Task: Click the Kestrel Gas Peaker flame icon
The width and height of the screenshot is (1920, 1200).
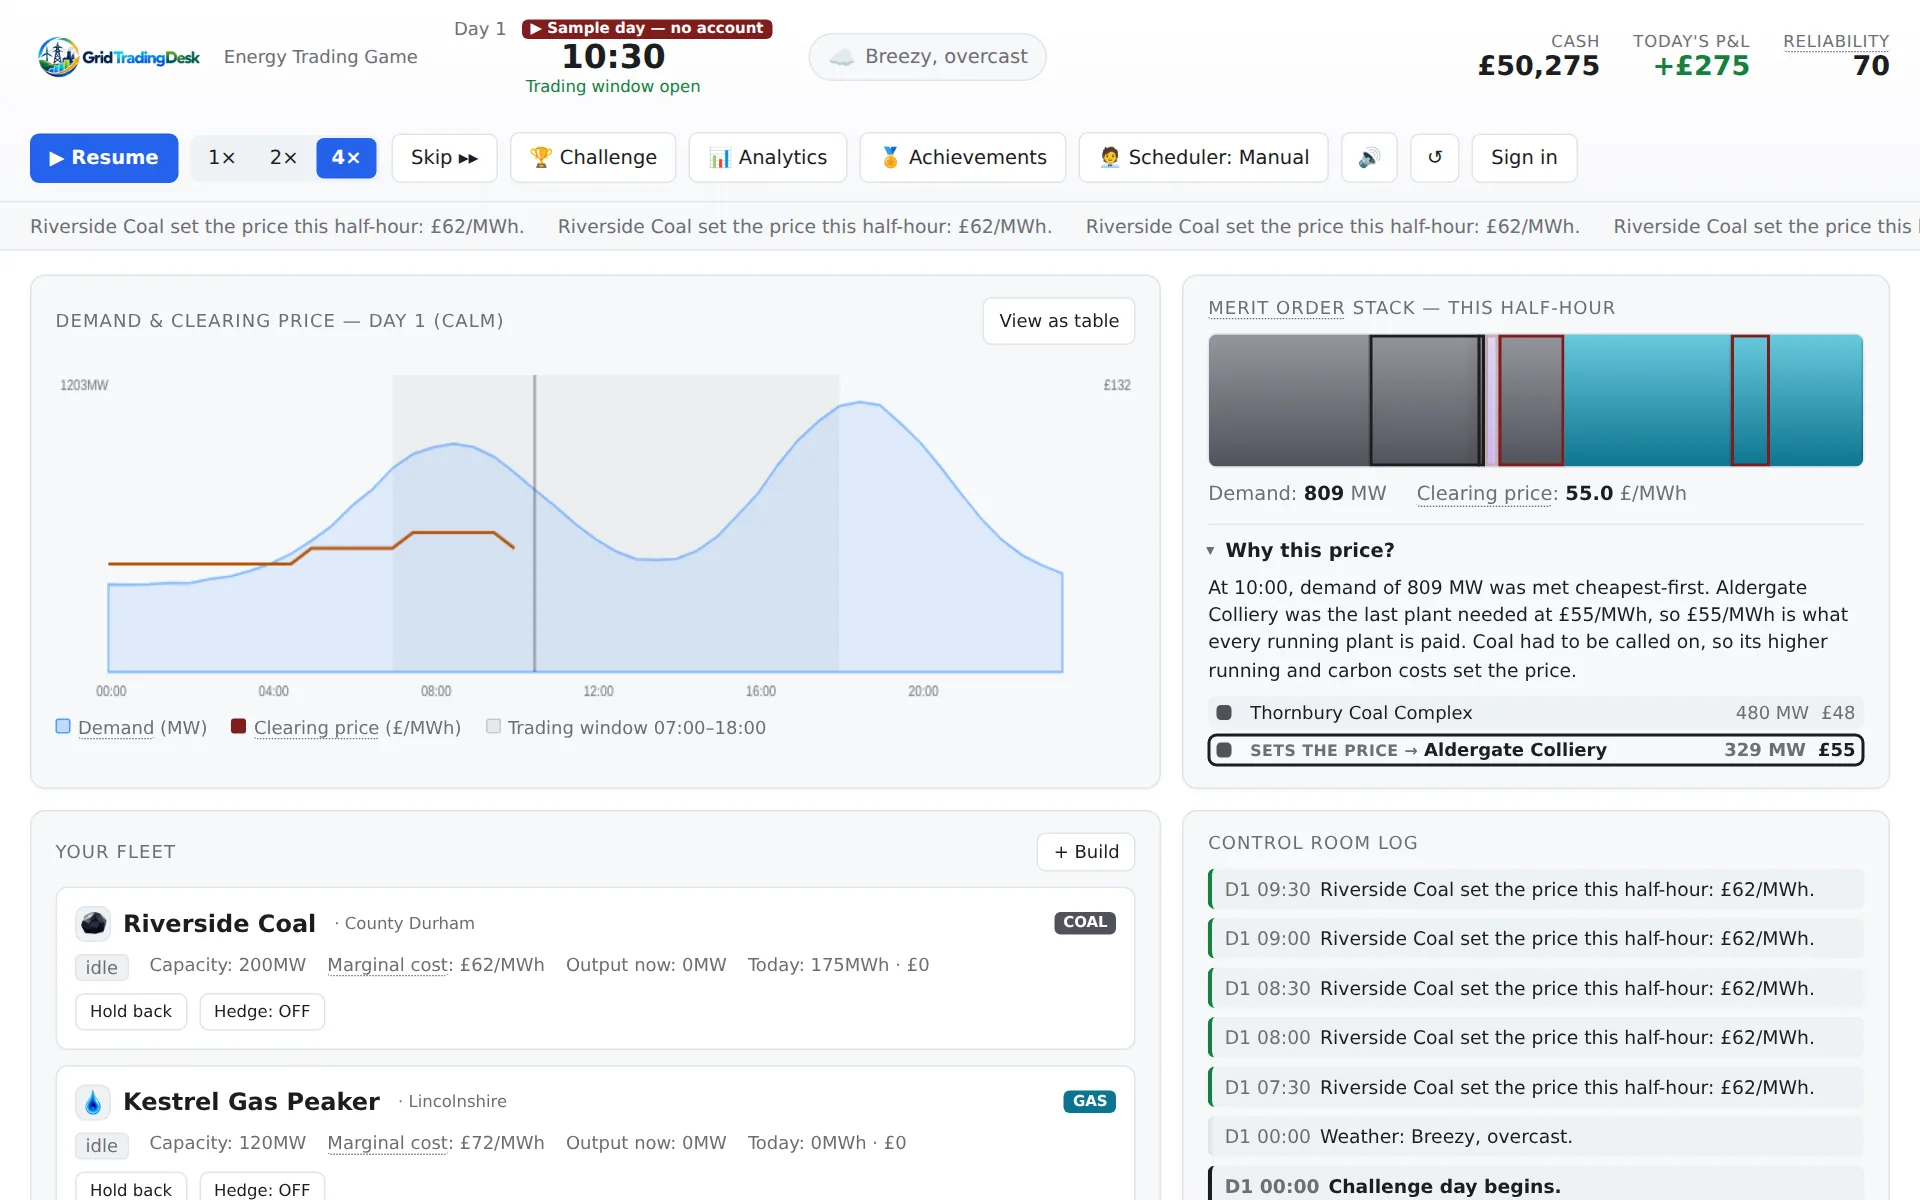Action: click(x=93, y=1102)
